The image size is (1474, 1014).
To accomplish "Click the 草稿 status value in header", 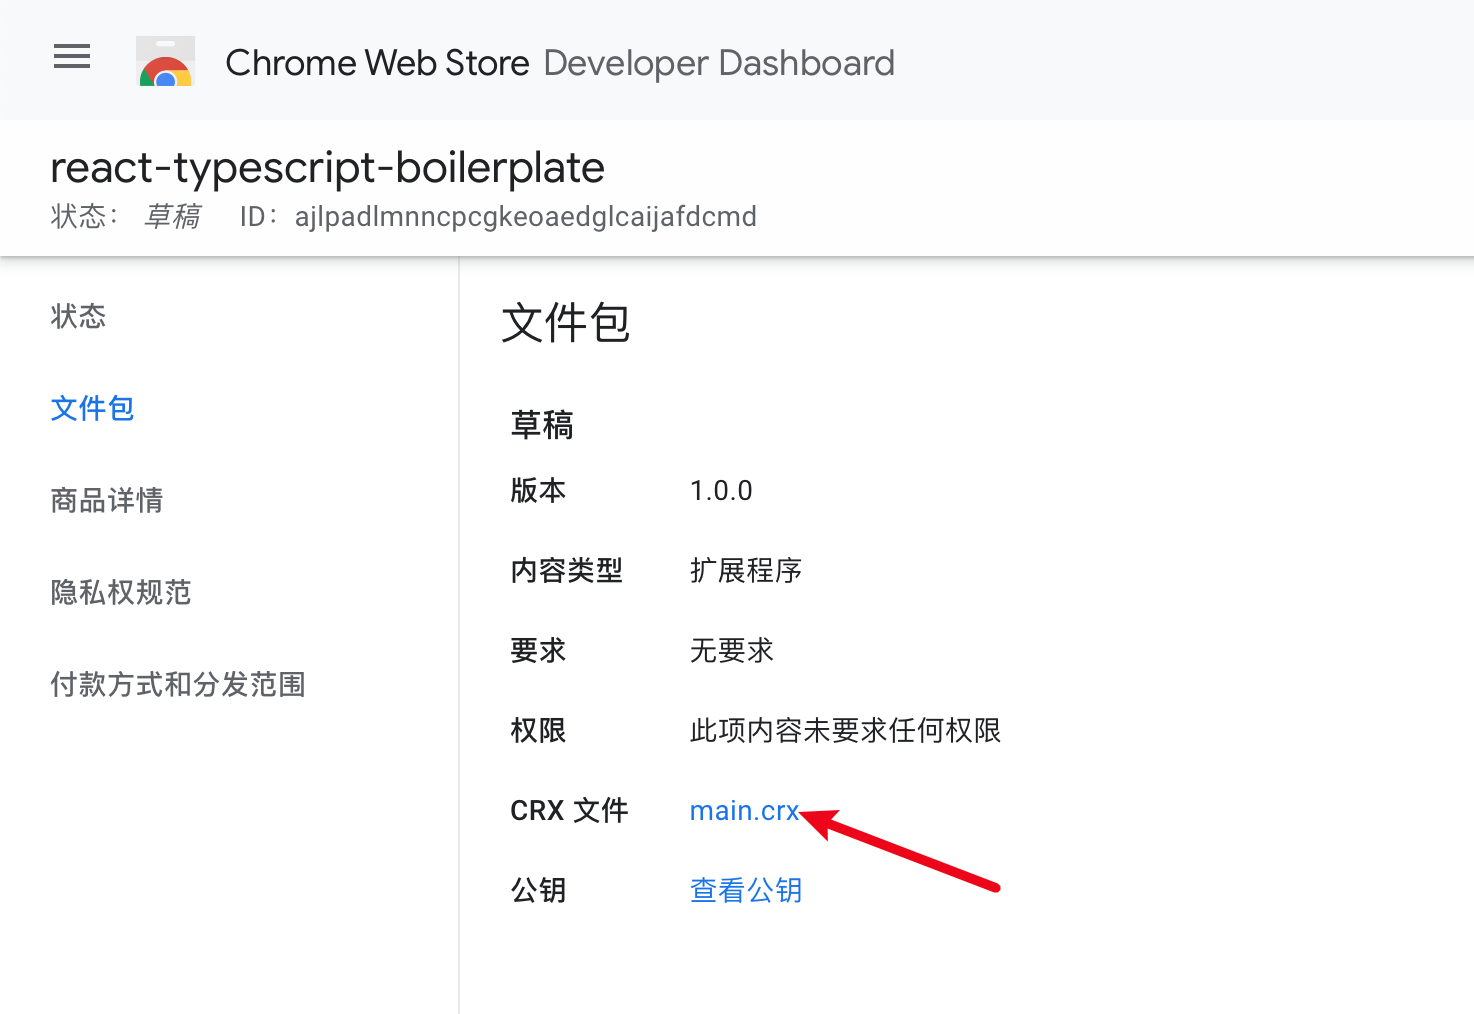I will coord(172,217).
